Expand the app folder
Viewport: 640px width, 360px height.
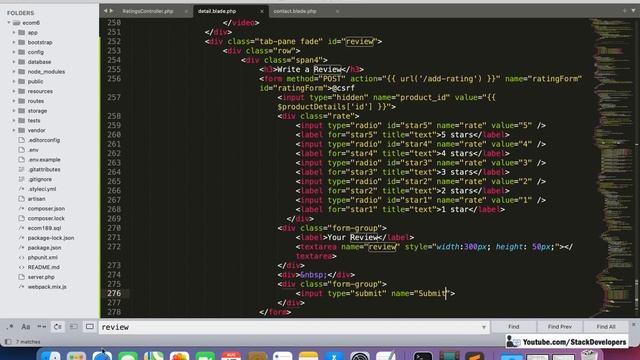tap(14, 33)
